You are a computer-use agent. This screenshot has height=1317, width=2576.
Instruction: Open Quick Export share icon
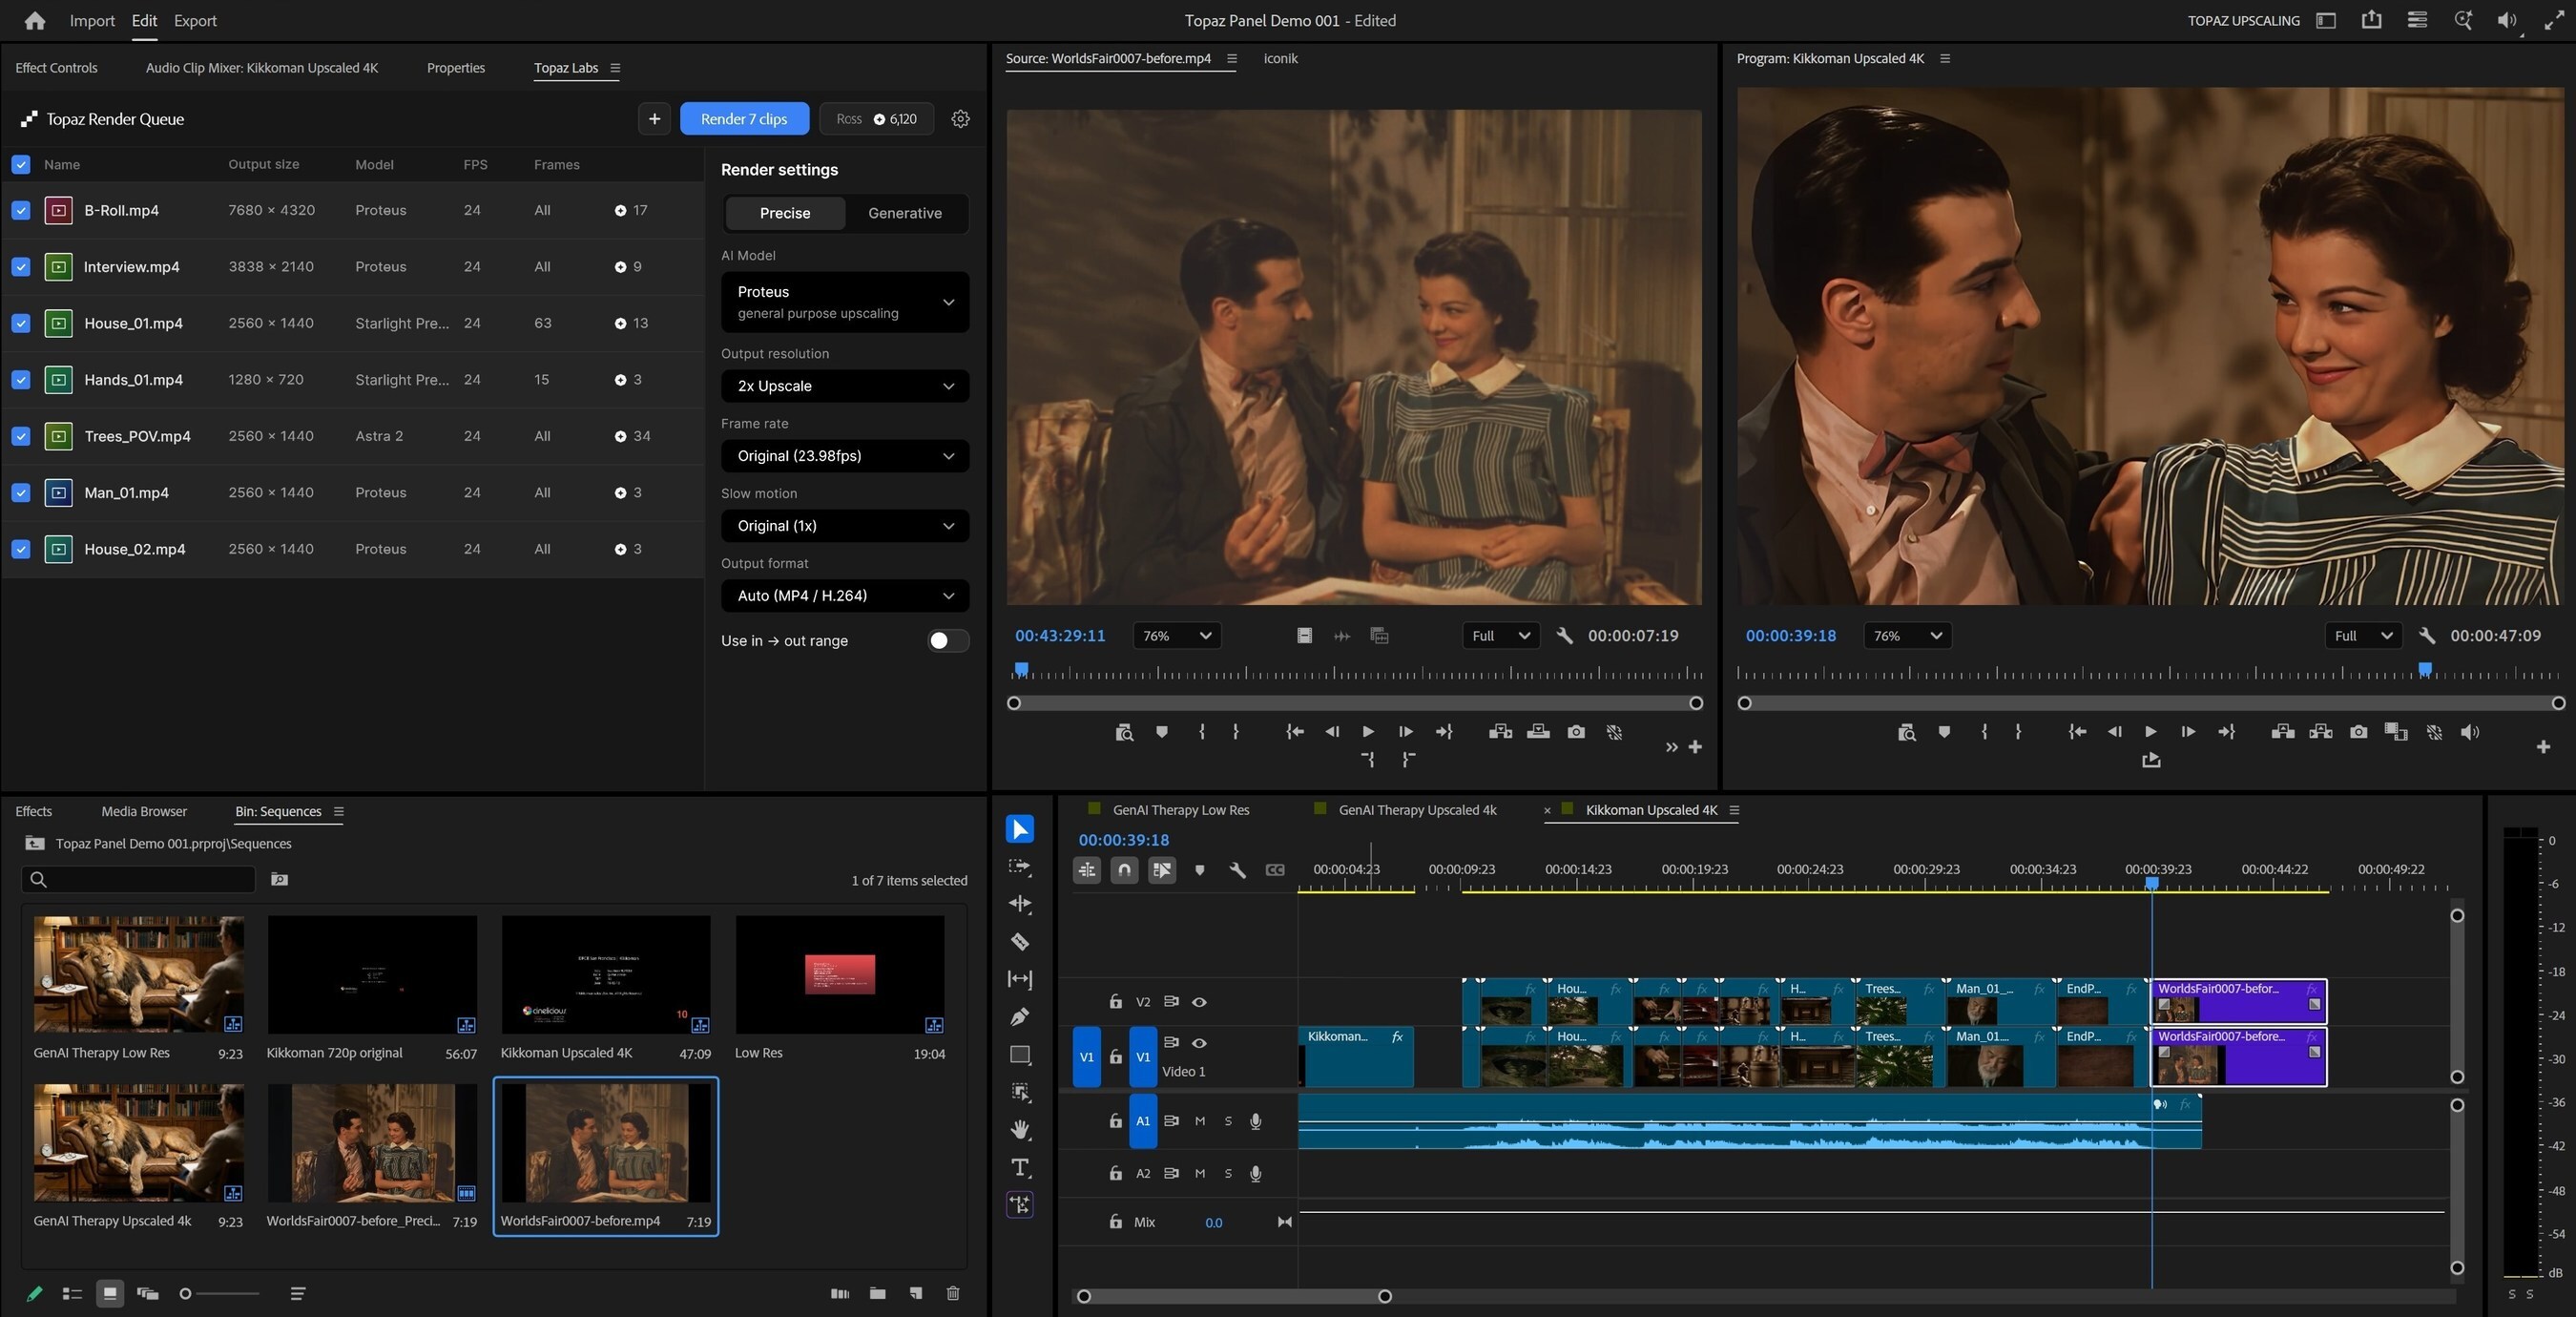(2371, 20)
